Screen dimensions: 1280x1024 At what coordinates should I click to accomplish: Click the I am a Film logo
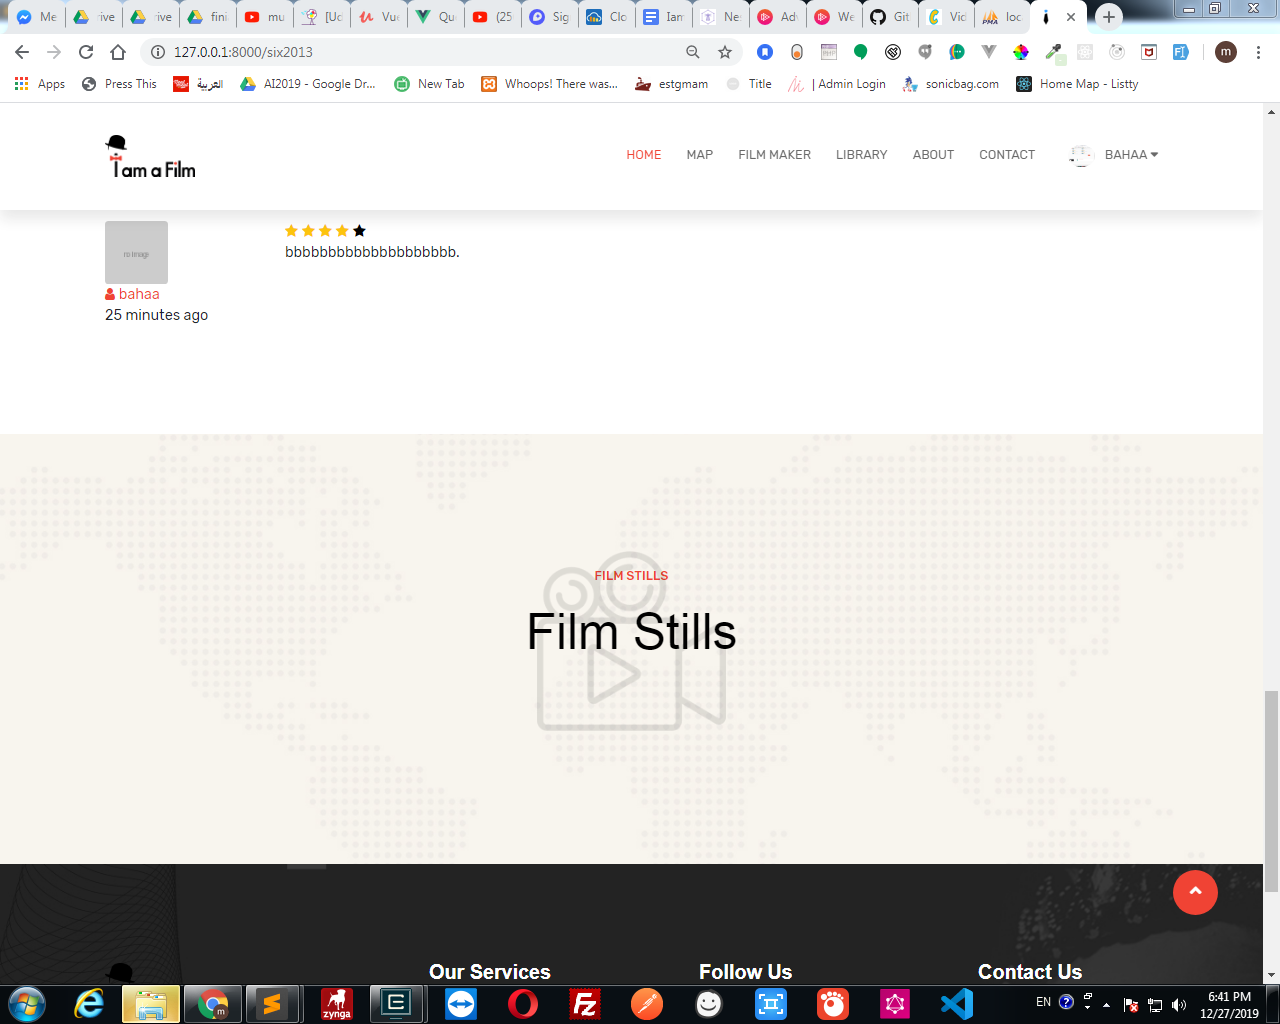(151, 158)
